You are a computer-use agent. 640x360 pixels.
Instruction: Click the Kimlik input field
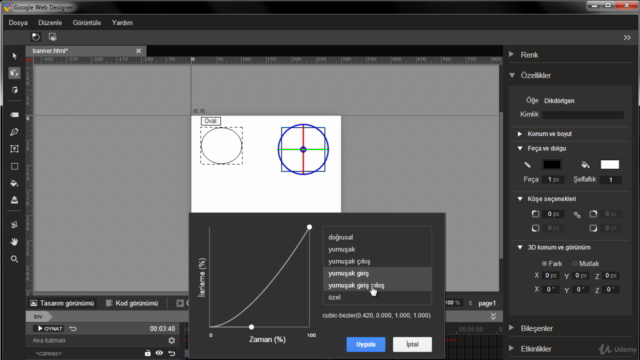[x=583, y=115]
